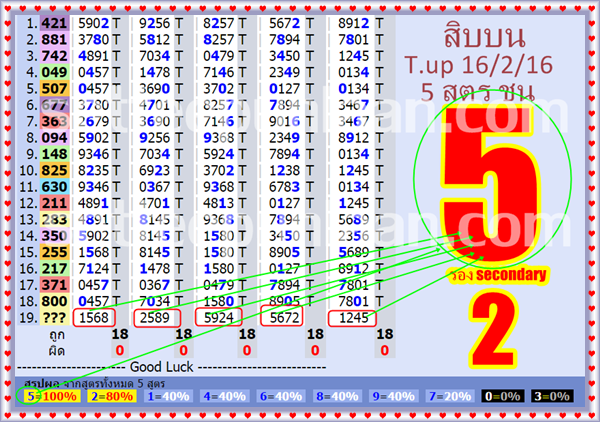Select the 4=40% summary badge
The height and width of the screenshot is (422, 600).
pyautogui.click(x=225, y=396)
